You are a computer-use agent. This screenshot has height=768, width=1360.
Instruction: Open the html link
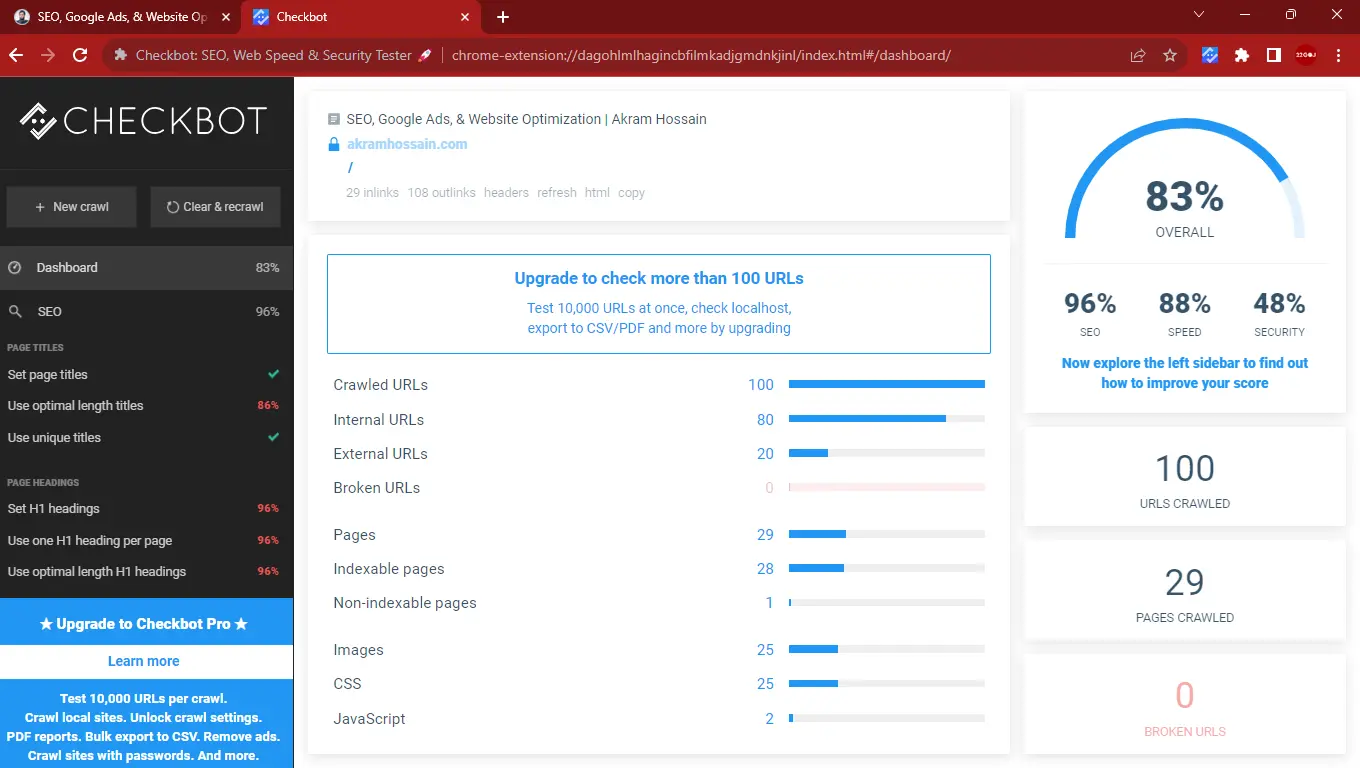(597, 192)
